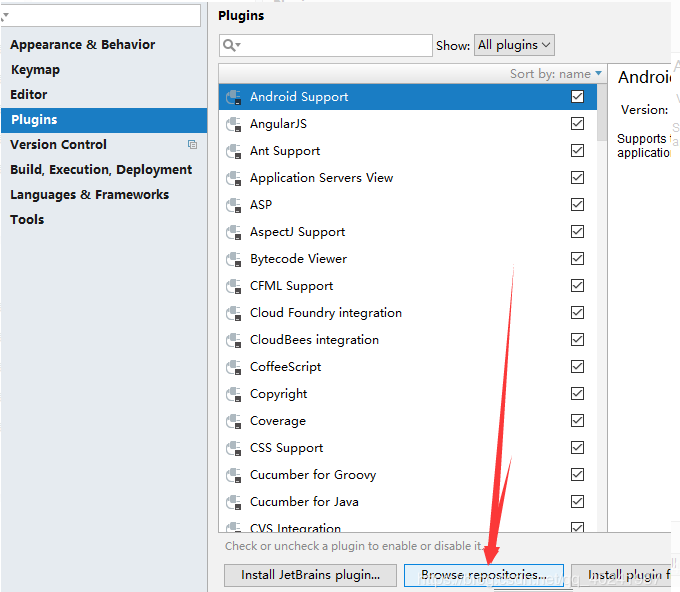Uncheck Cucumber for Java checkbox

point(577,501)
